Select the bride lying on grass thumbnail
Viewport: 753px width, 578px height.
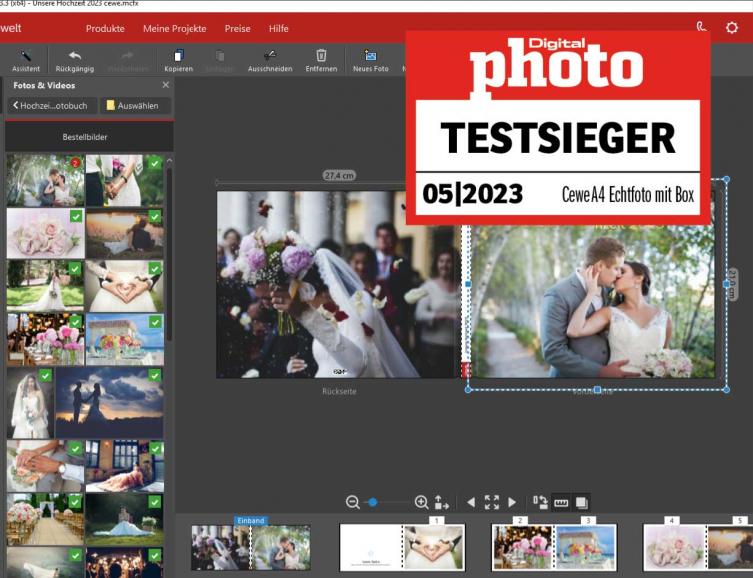[124, 519]
